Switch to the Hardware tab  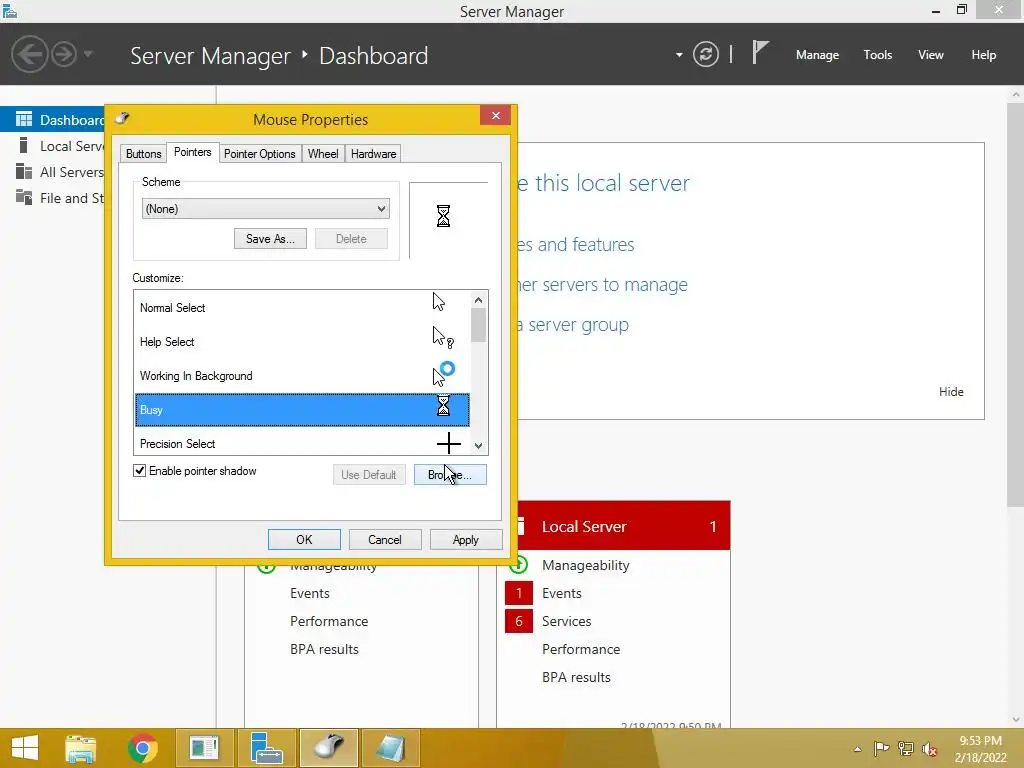tap(373, 153)
